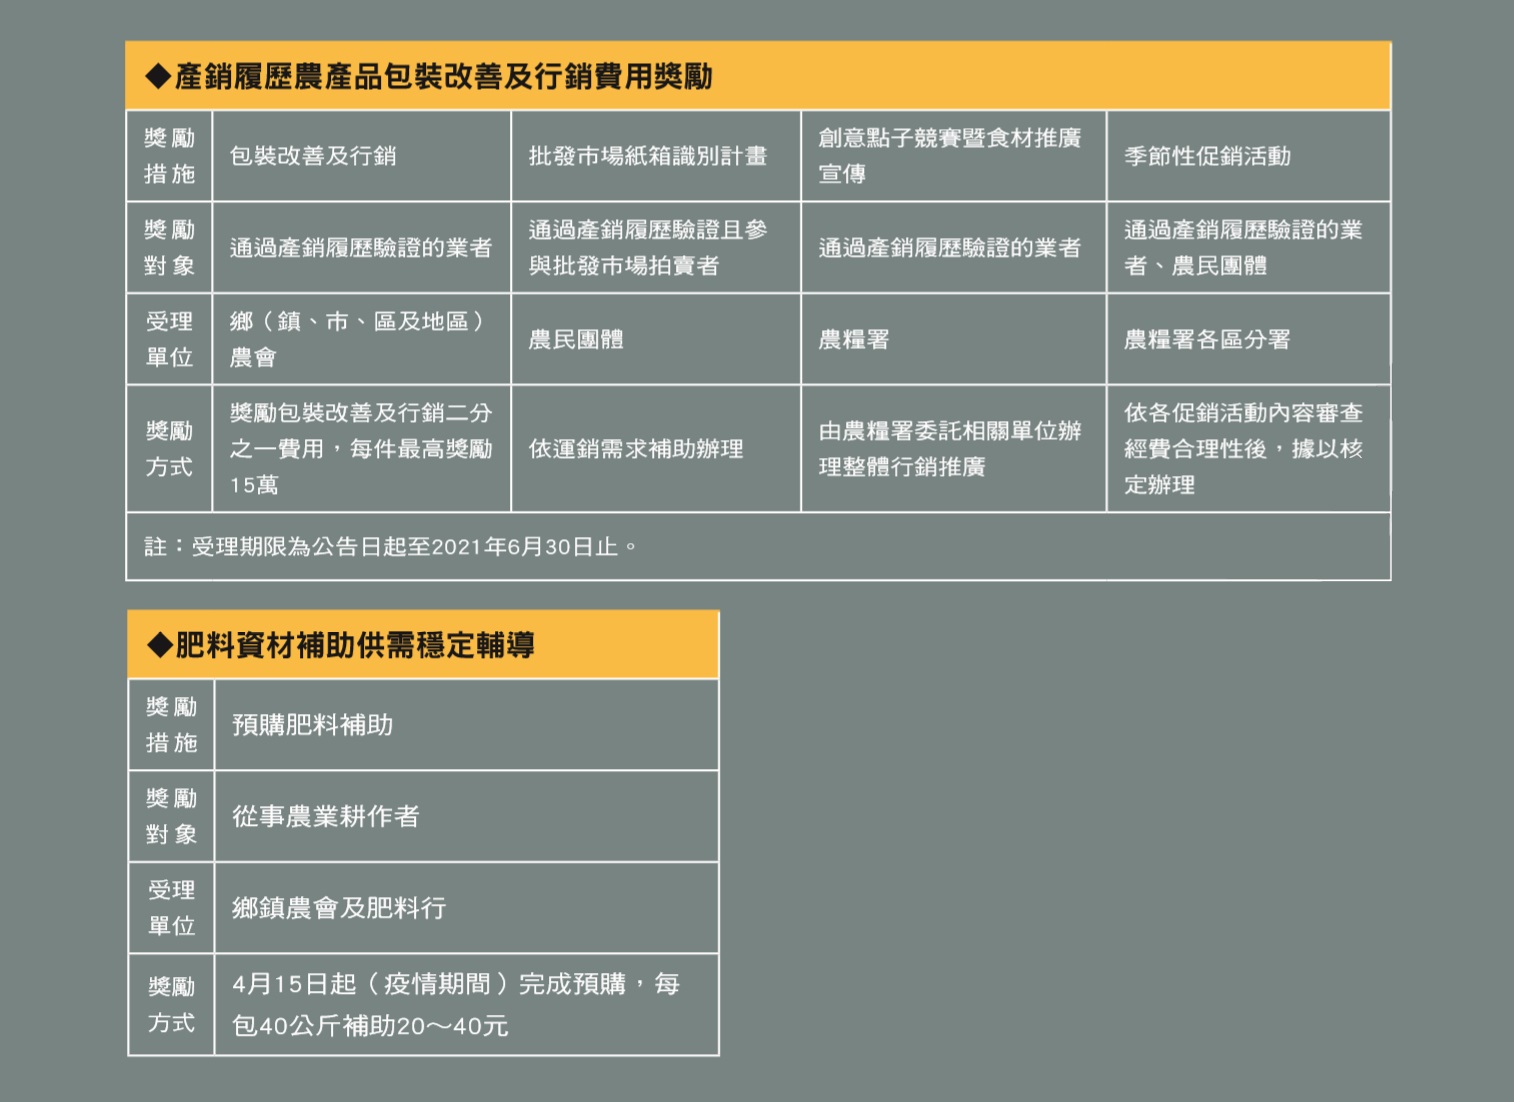Screen dimensions: 1514x1102
Task: Click the 通過產銷履歷驗證且參與批發市場拍賣者 cell
Action: click(648, 248)
